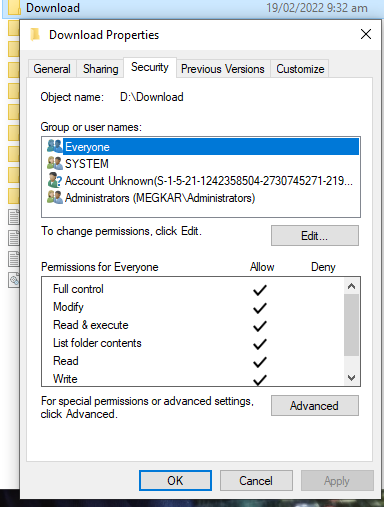Click the List folder contents Allow checkmark
The width and height of the screenshot is (384, 507).
click(260, 344)
